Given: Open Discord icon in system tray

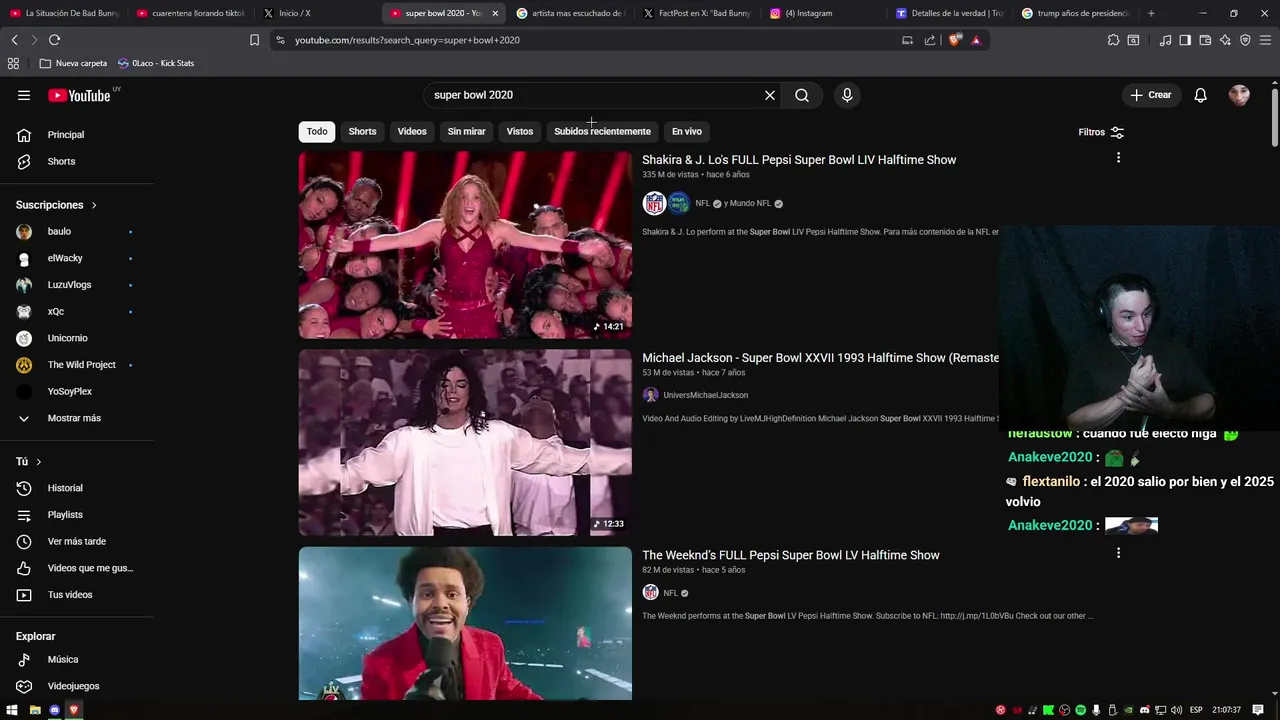Looking at the screenshot, I should click(1145, 710).
